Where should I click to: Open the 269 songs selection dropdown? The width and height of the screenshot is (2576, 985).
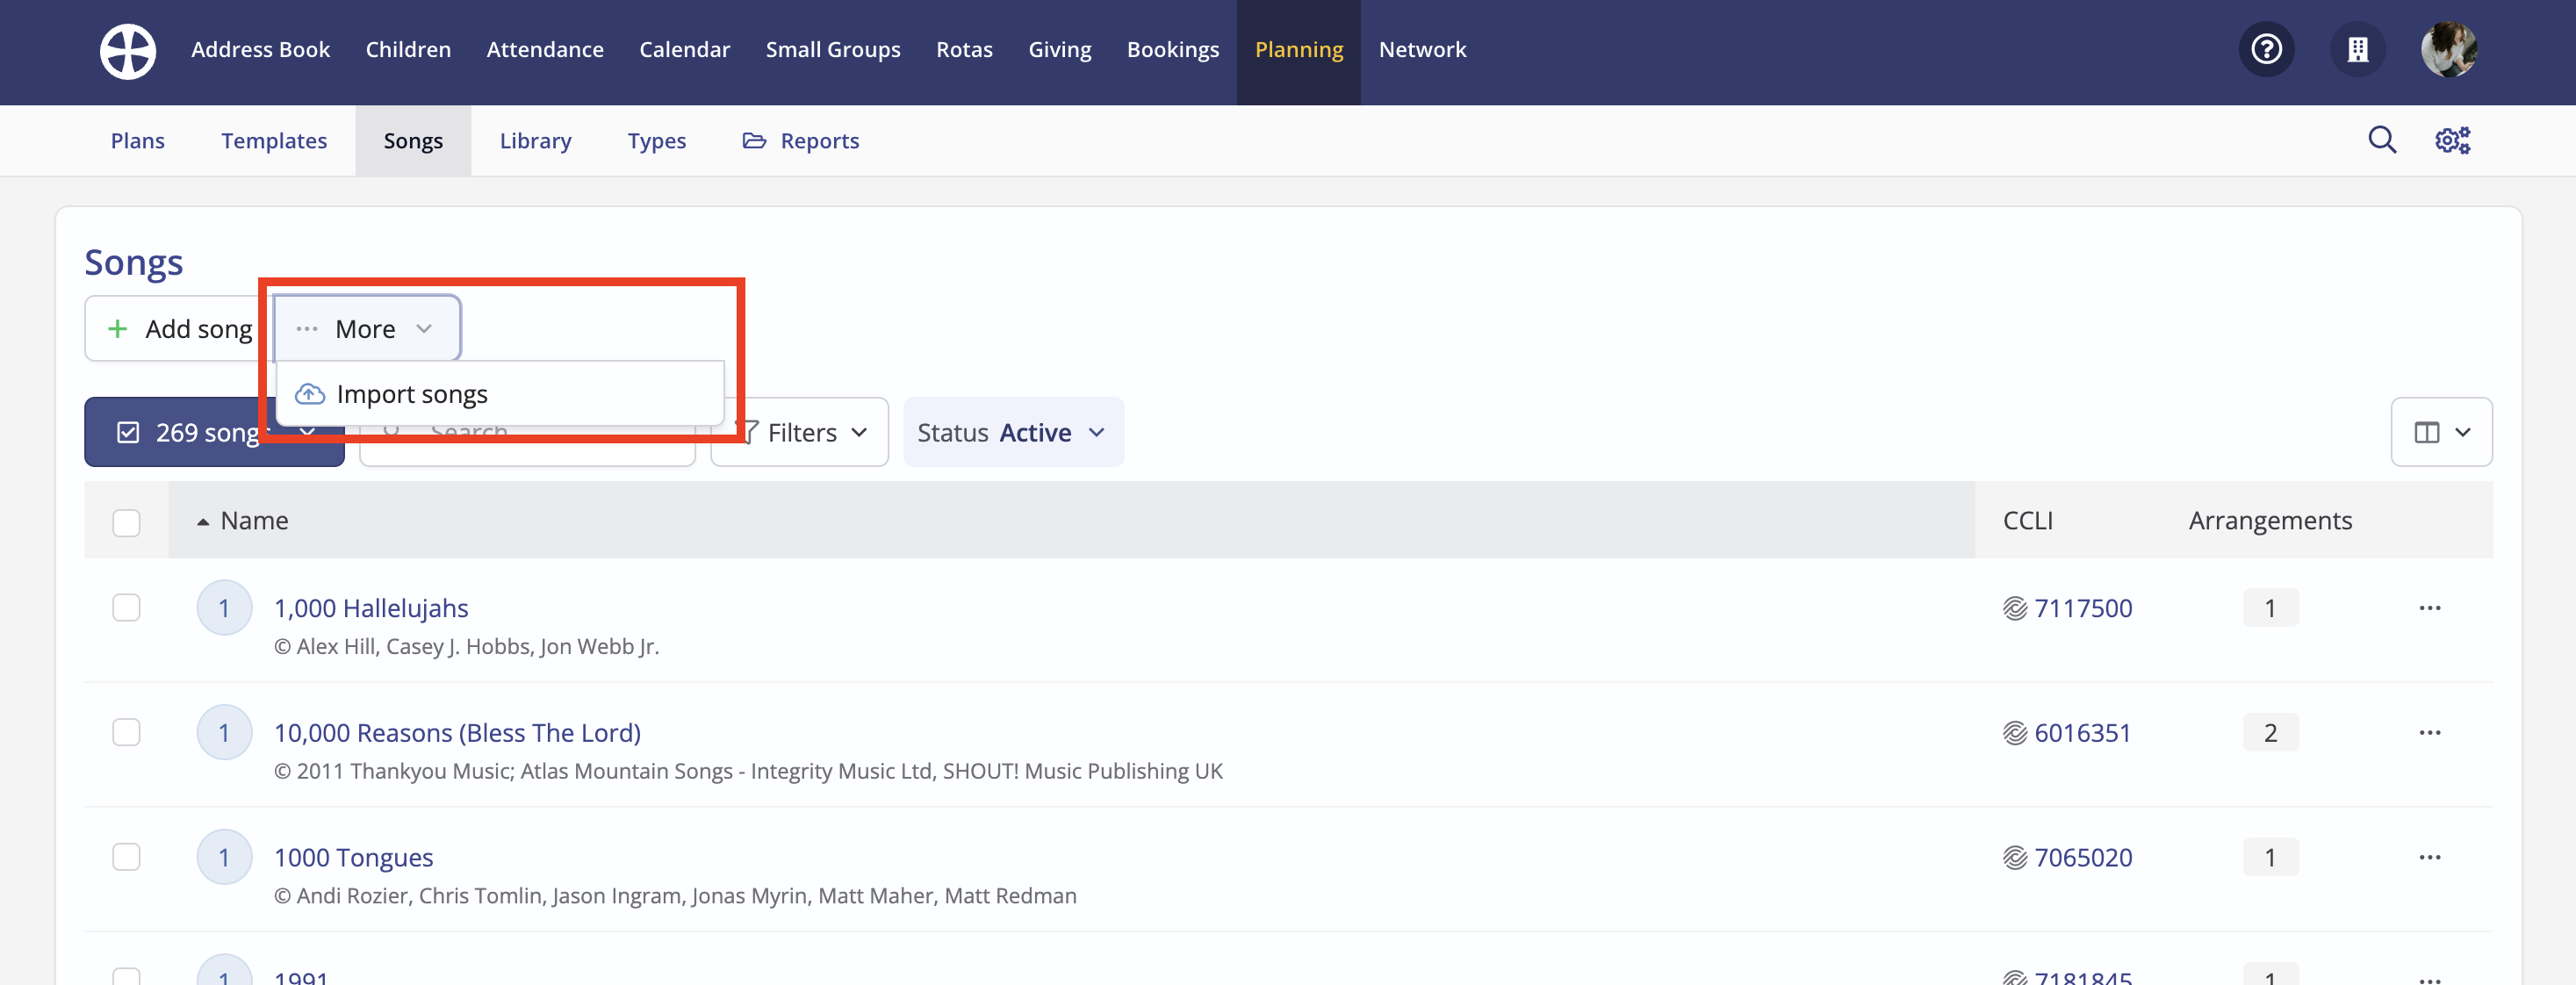(x=214, y=433)
